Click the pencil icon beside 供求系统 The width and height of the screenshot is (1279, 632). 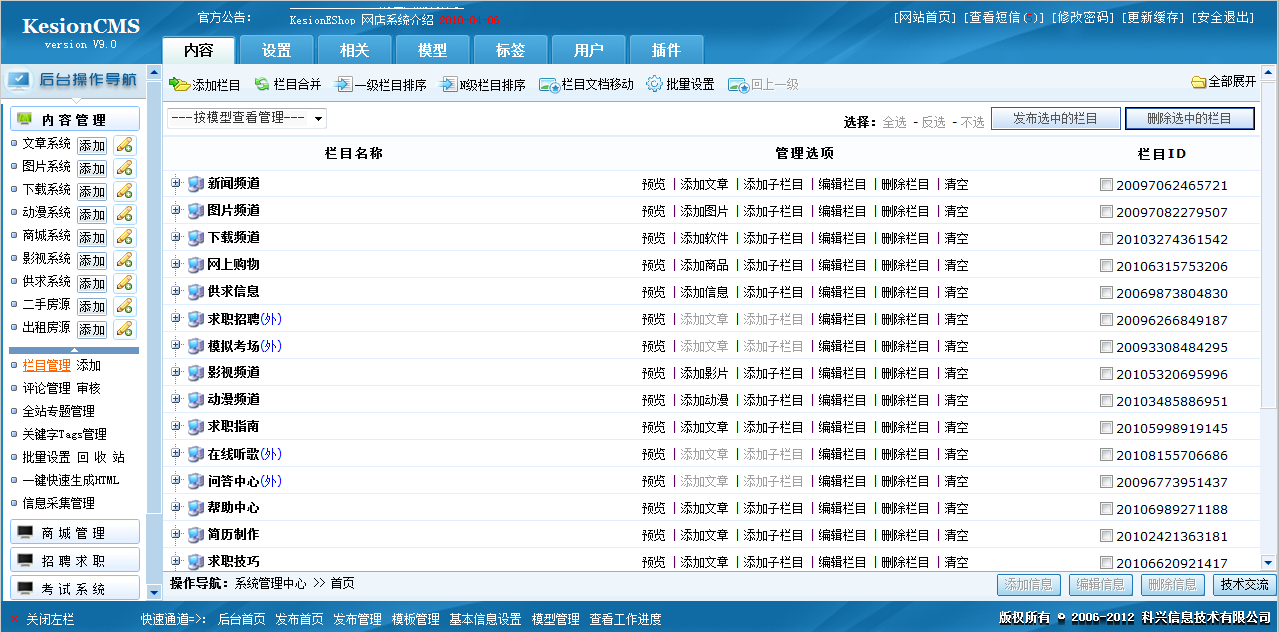click(124, 283)
